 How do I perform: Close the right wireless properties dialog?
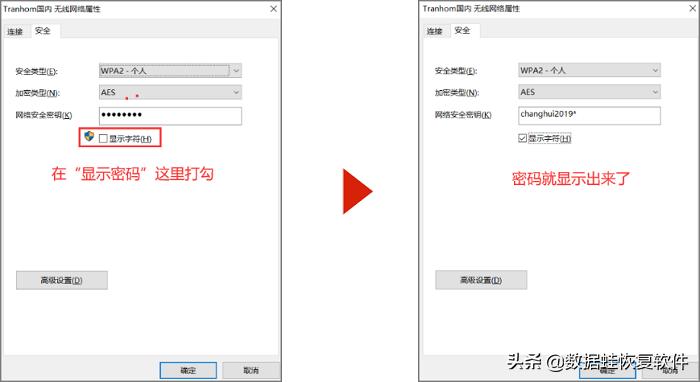coord(692,8)
